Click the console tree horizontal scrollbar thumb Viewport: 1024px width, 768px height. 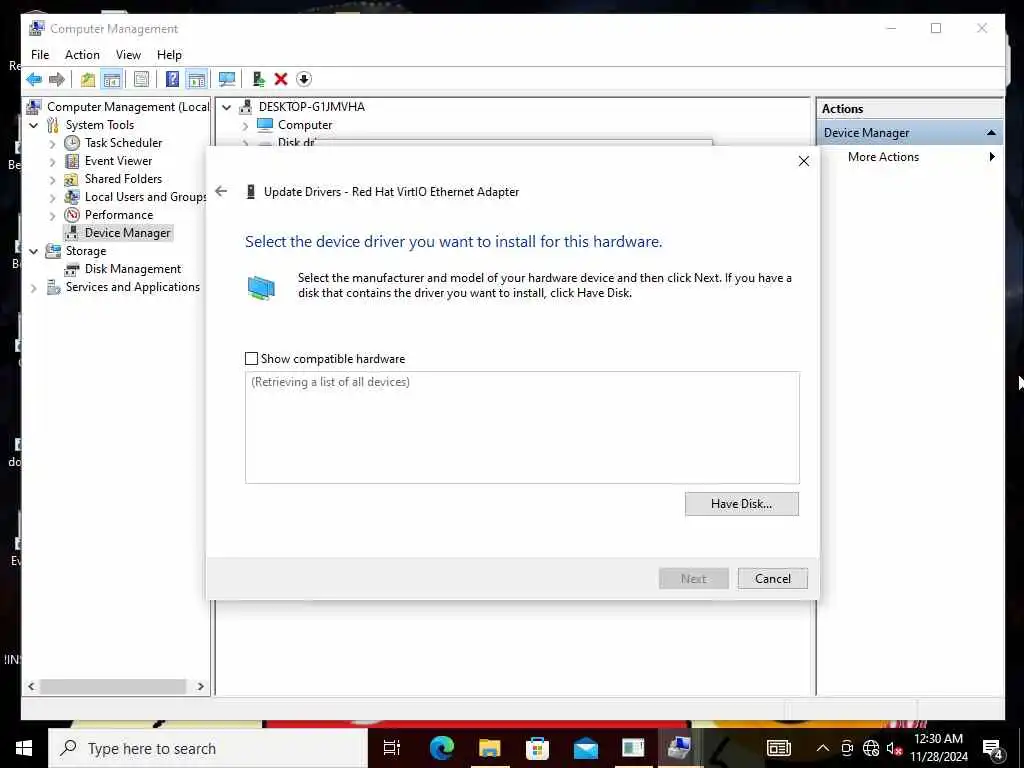(114, 686)
